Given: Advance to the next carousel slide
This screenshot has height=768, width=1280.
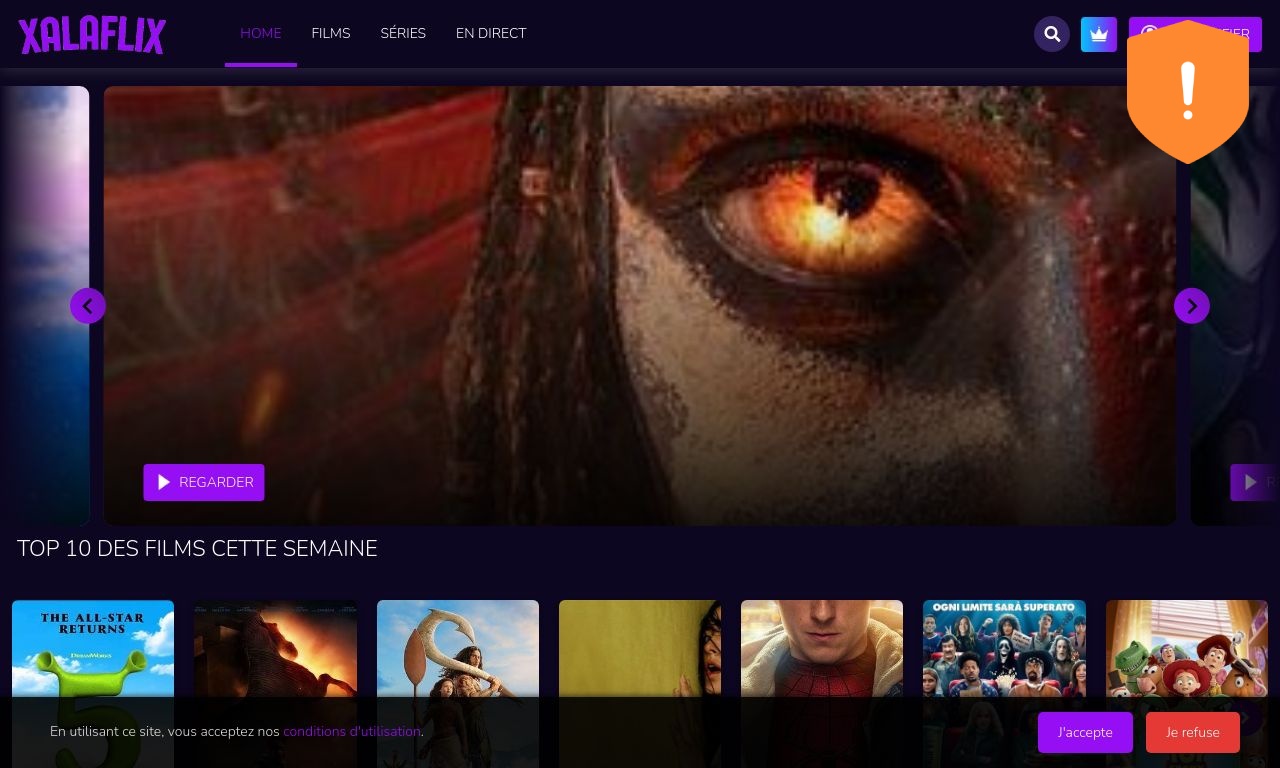Looking at the screenshot, I should tap(1192, 306).
